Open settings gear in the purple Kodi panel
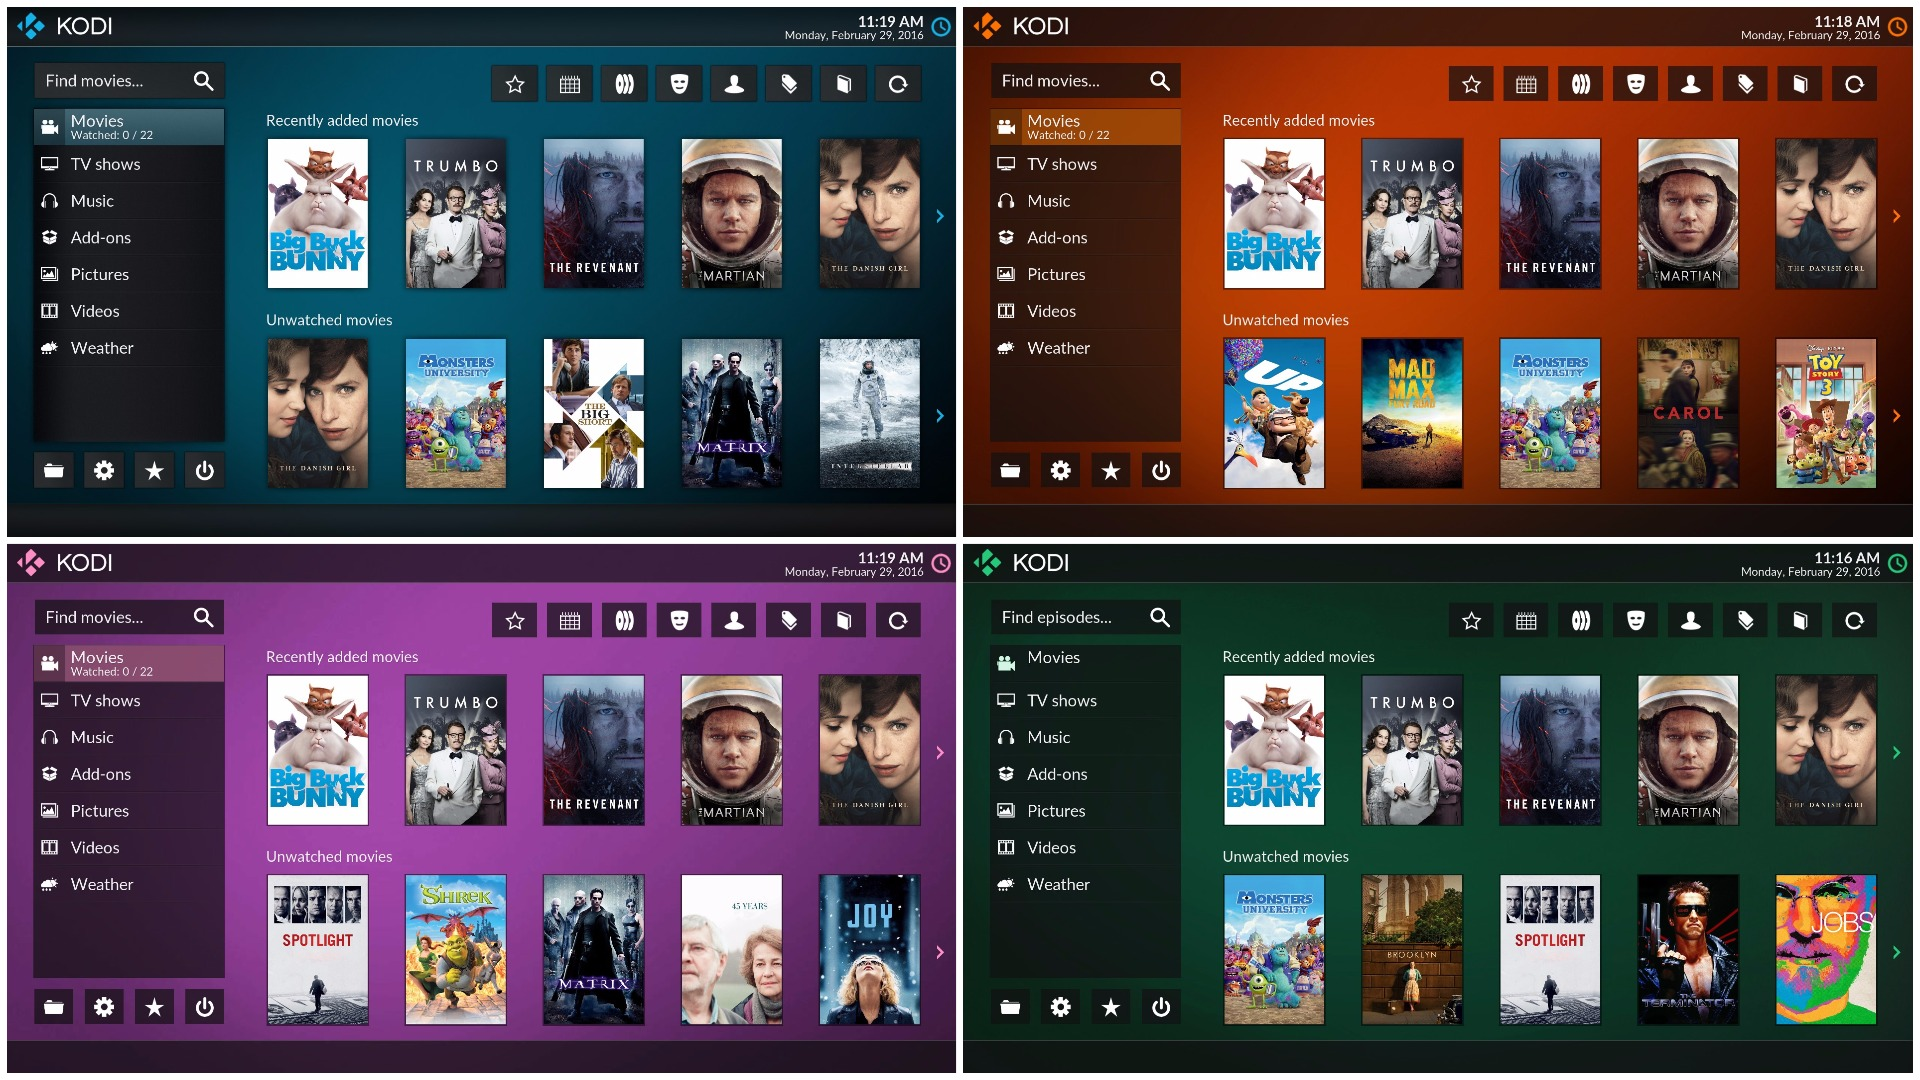Screen dimensions: 1920x1080 [x=104, y=1007]
